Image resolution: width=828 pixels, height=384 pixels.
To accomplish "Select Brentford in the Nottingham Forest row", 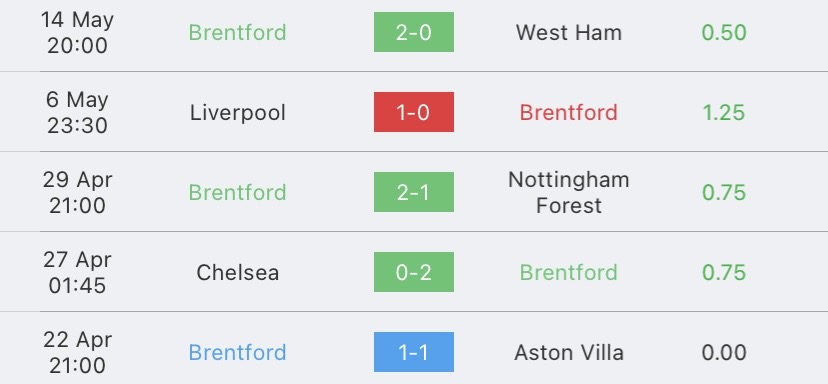I will click(x=238, y=192).
